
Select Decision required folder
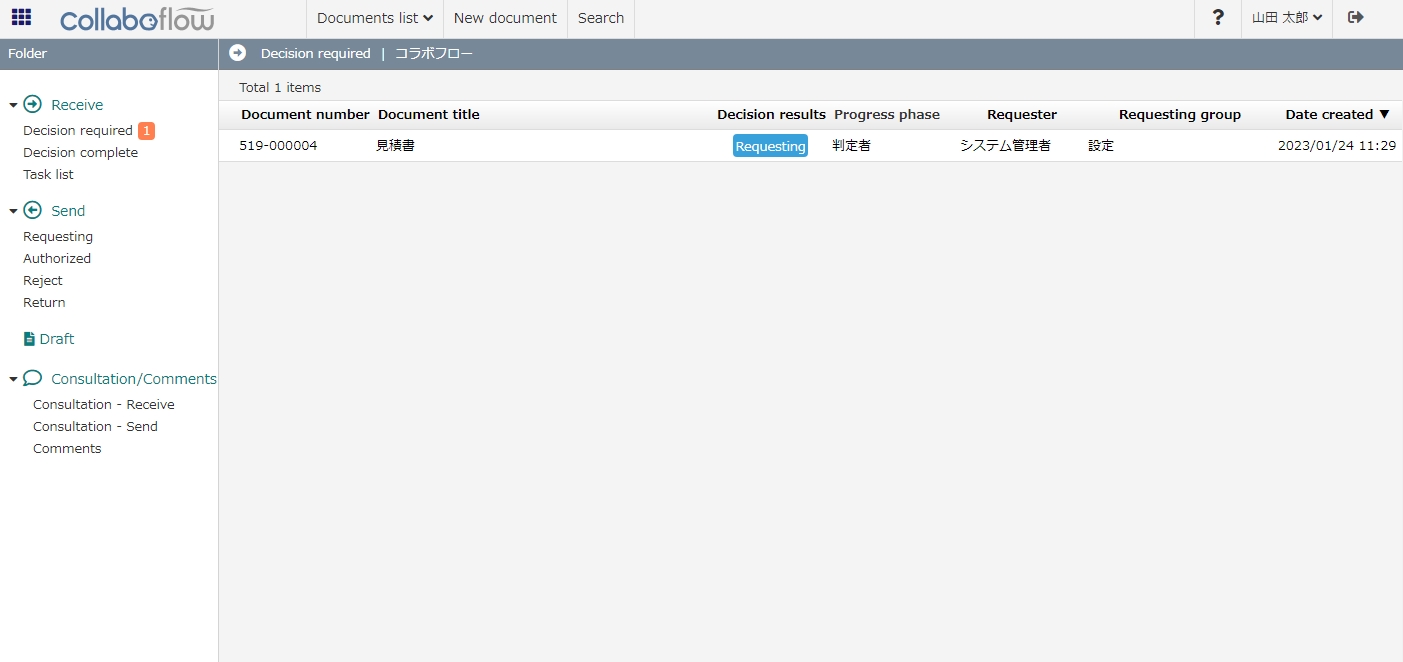click(78, 131)
